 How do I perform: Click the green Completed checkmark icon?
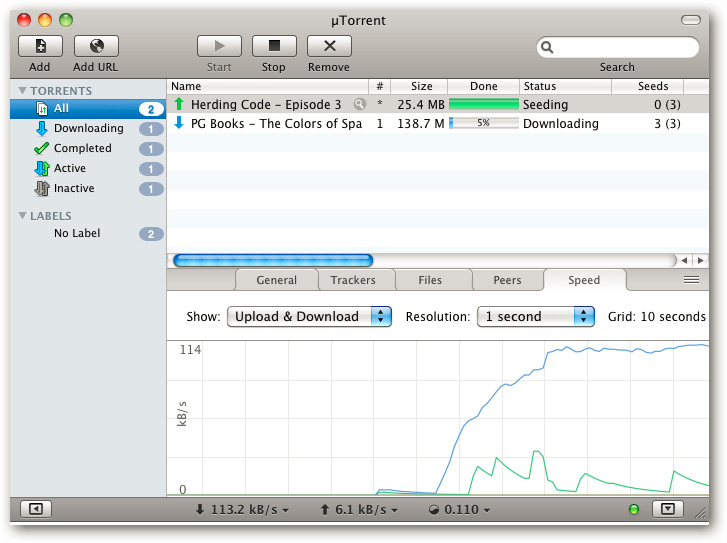tap(41, 148)
